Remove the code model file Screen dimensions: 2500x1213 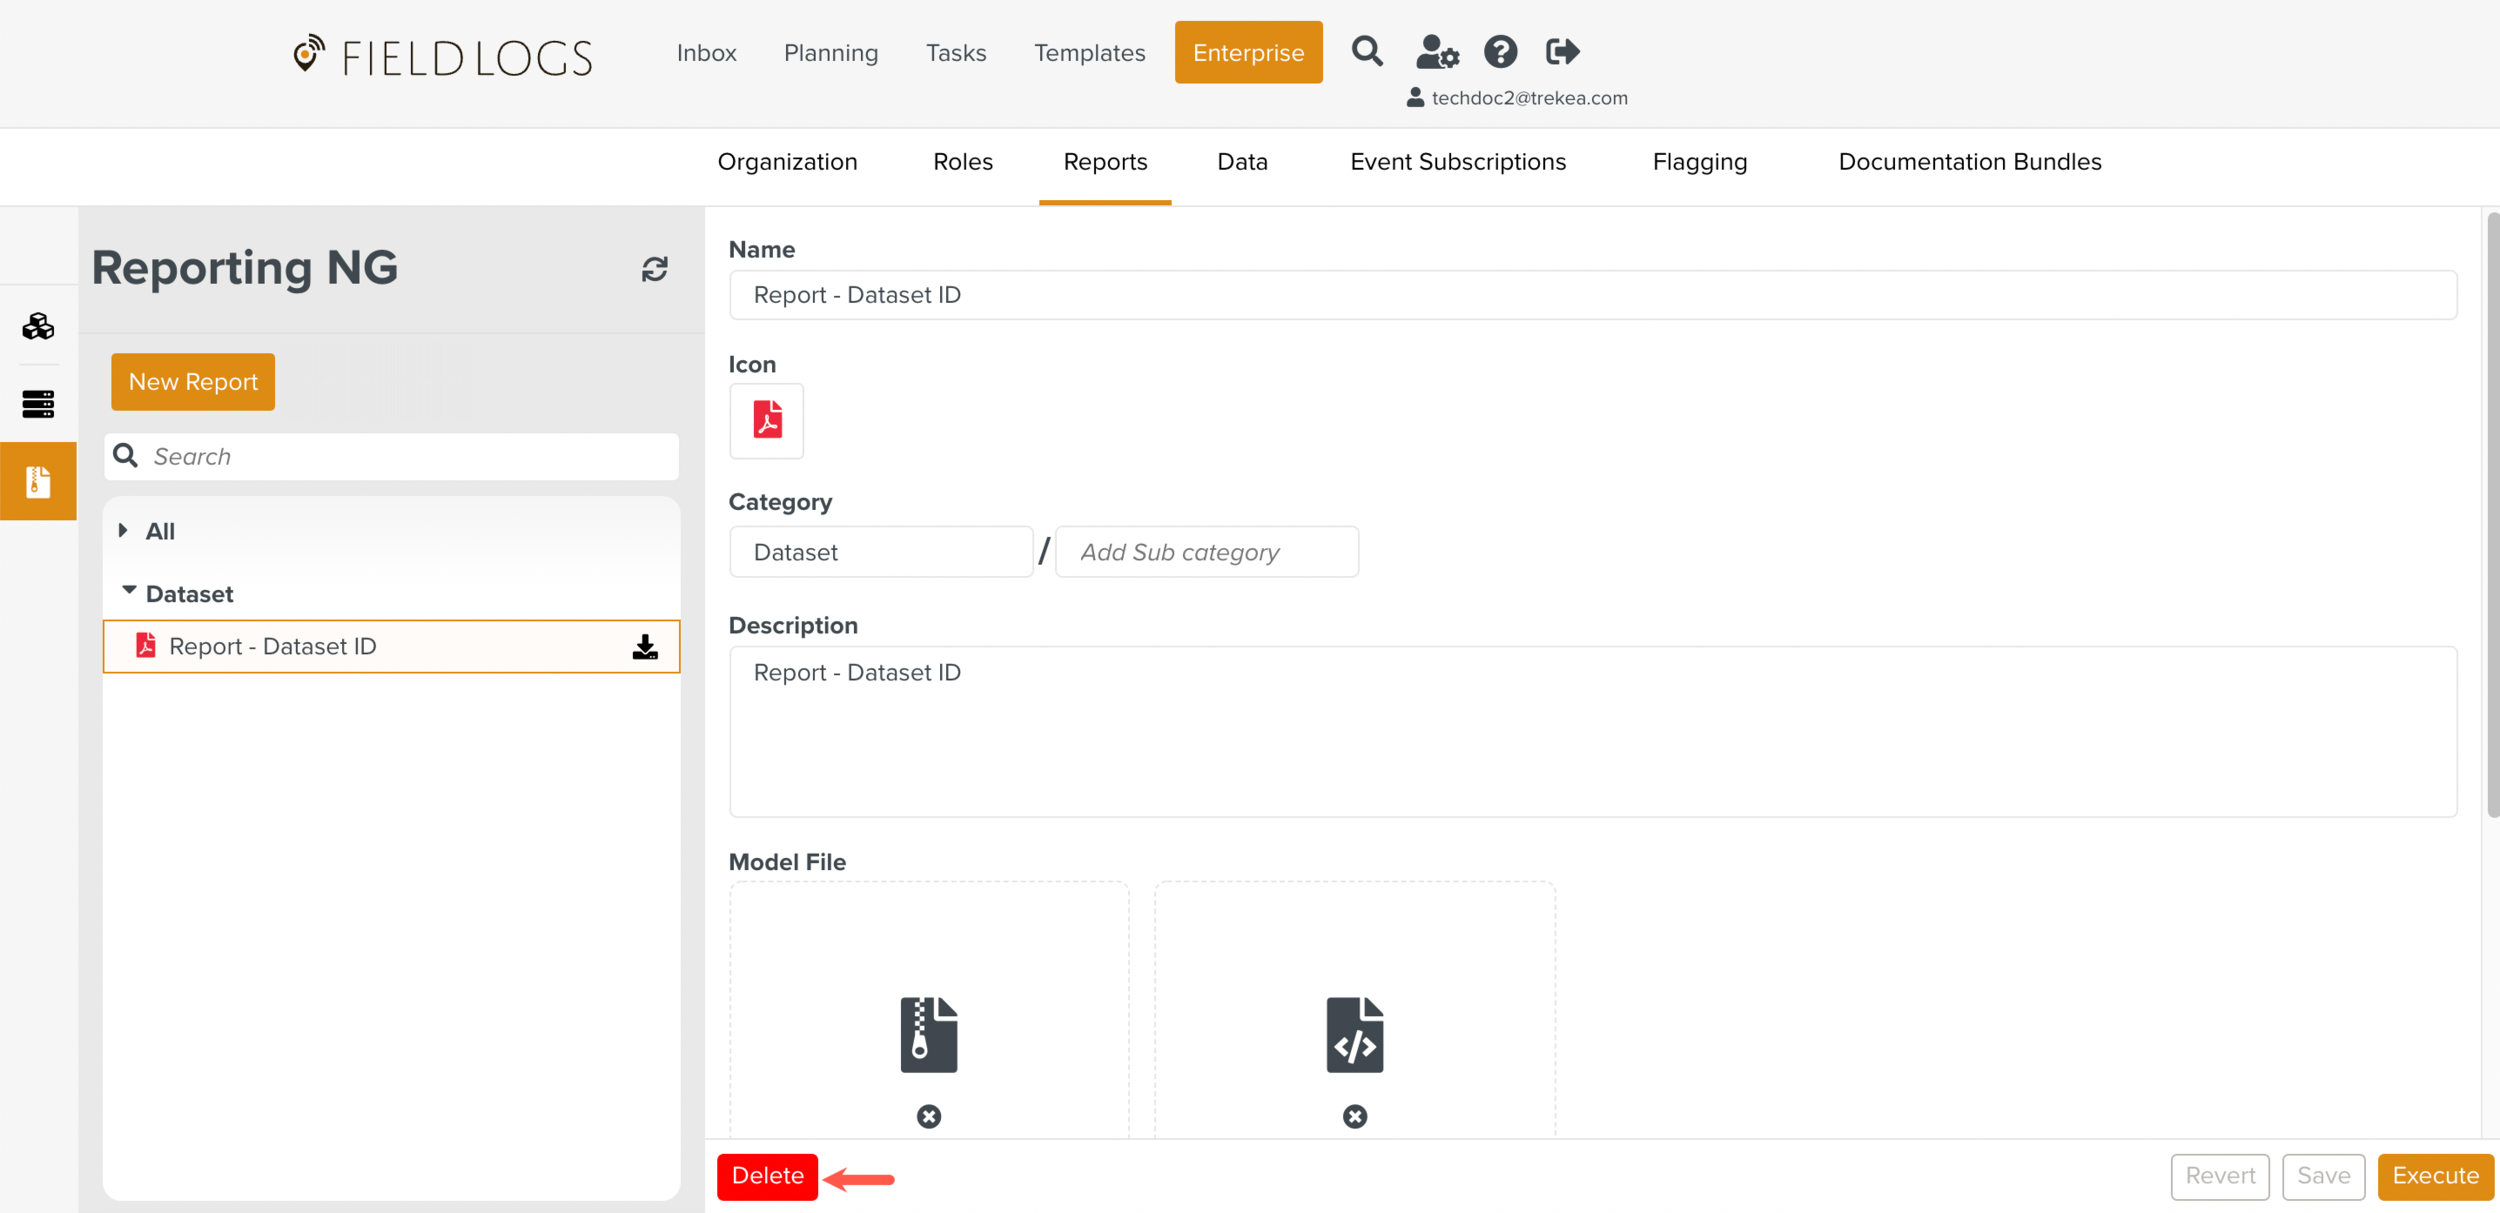coord(1354,1116)
